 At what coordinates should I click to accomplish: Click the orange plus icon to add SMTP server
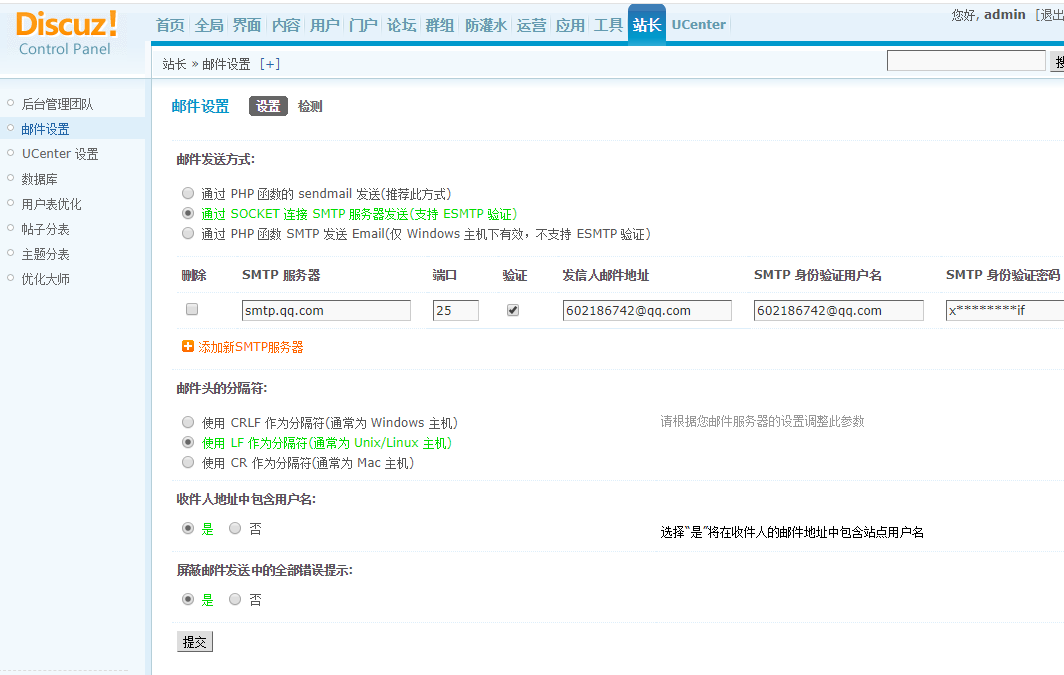(x=188, y=347)
